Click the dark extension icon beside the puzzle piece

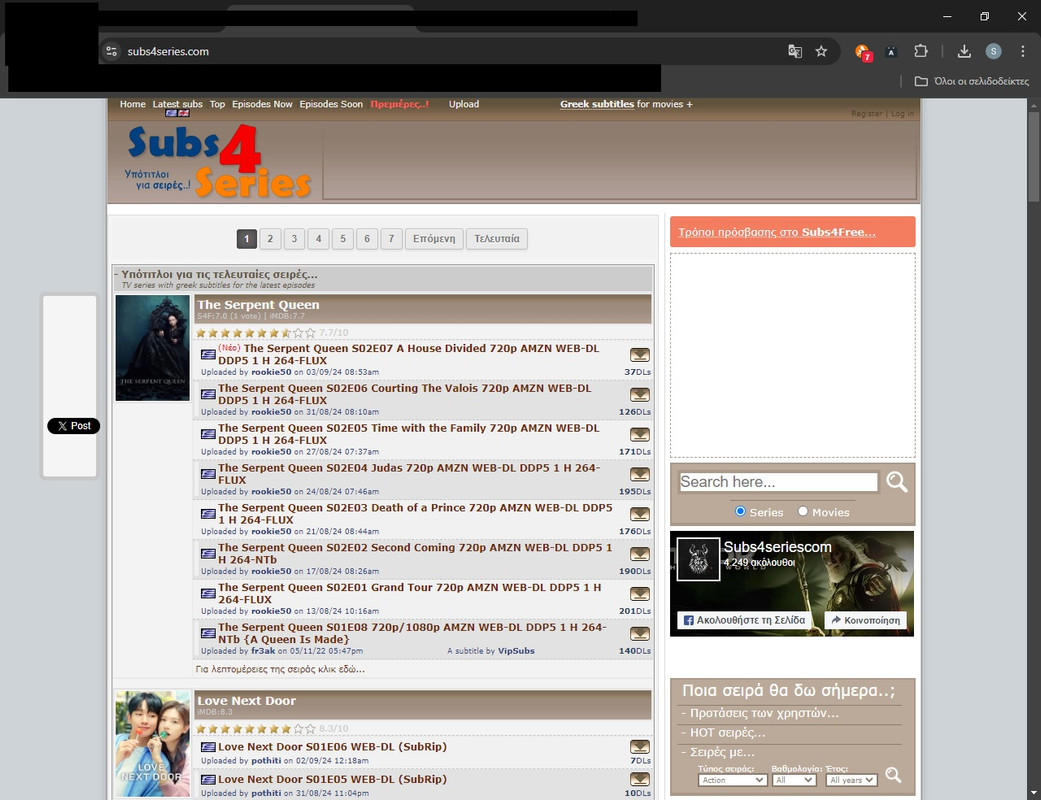point(891,51)
